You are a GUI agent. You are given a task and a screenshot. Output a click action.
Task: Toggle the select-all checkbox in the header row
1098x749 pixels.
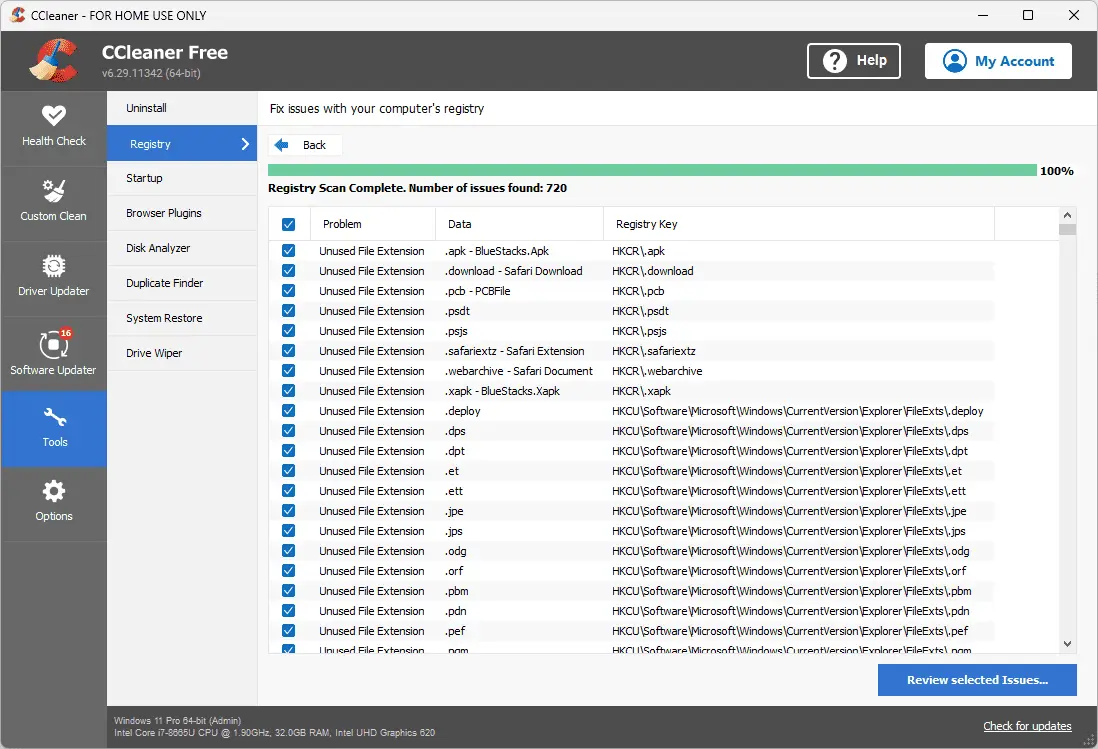289,223
